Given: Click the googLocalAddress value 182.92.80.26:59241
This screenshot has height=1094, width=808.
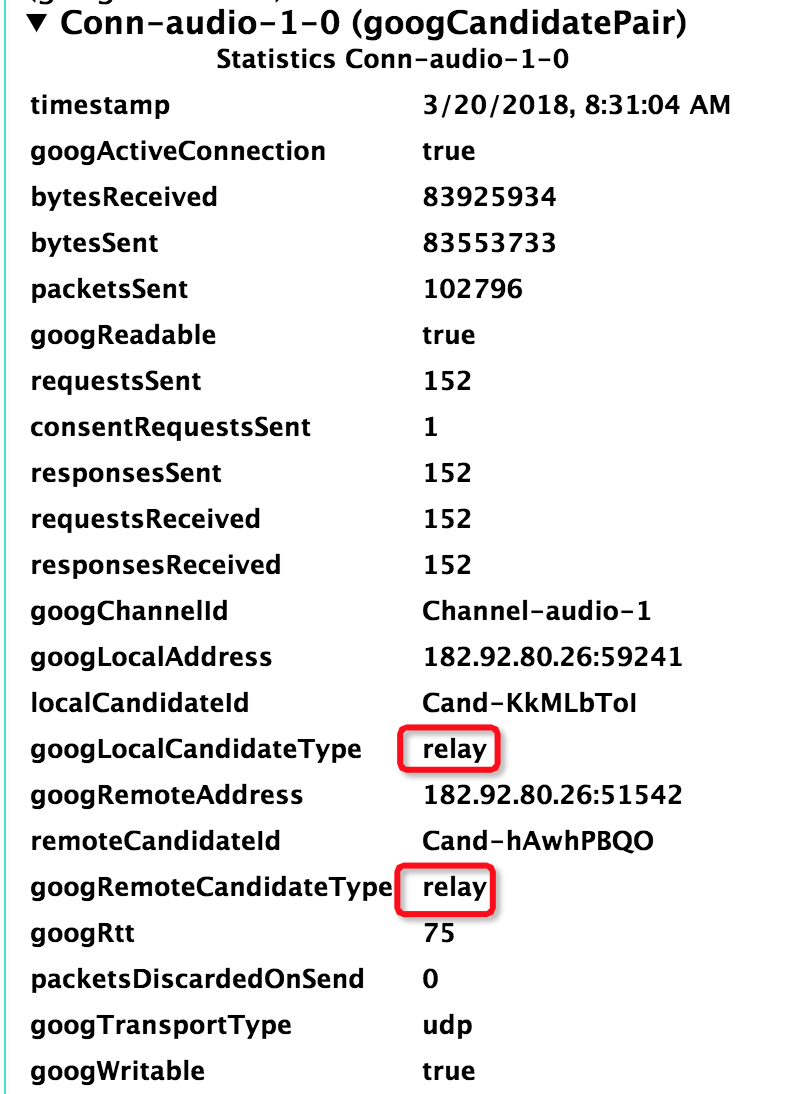Looking at the screenshot, I should (x=553, y=658).
